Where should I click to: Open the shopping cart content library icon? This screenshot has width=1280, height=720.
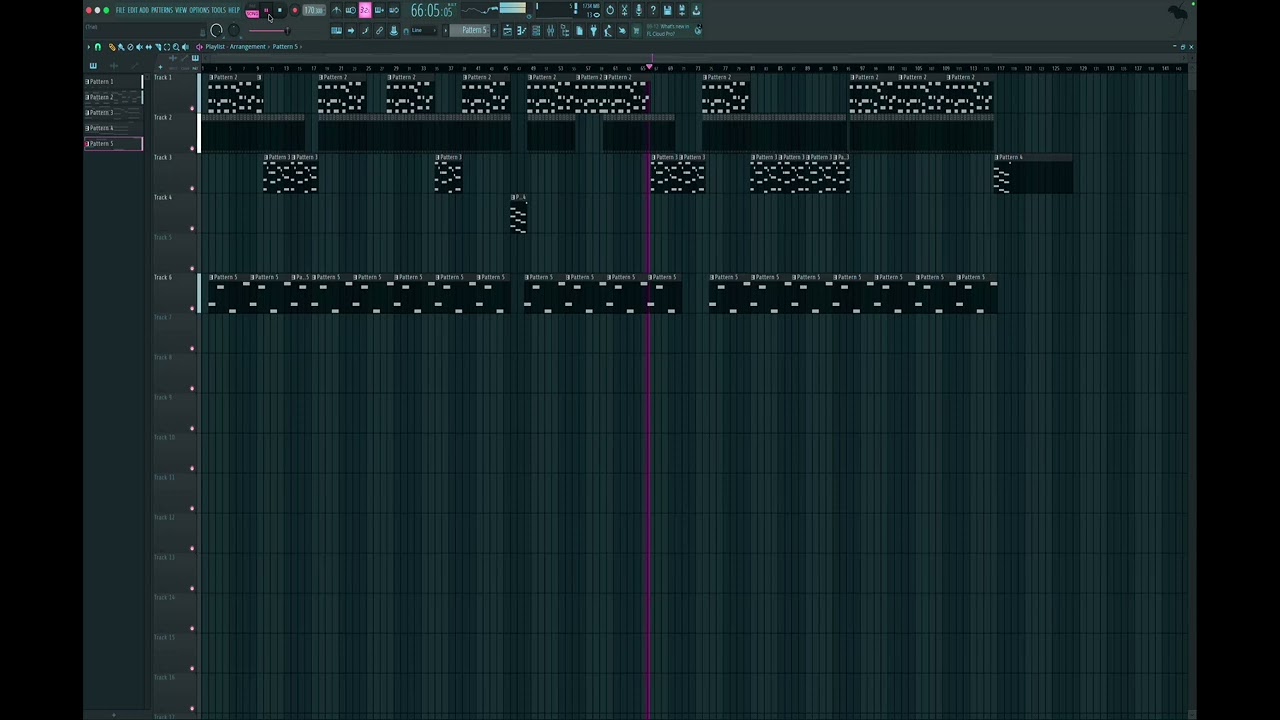[x=636, y=31]
